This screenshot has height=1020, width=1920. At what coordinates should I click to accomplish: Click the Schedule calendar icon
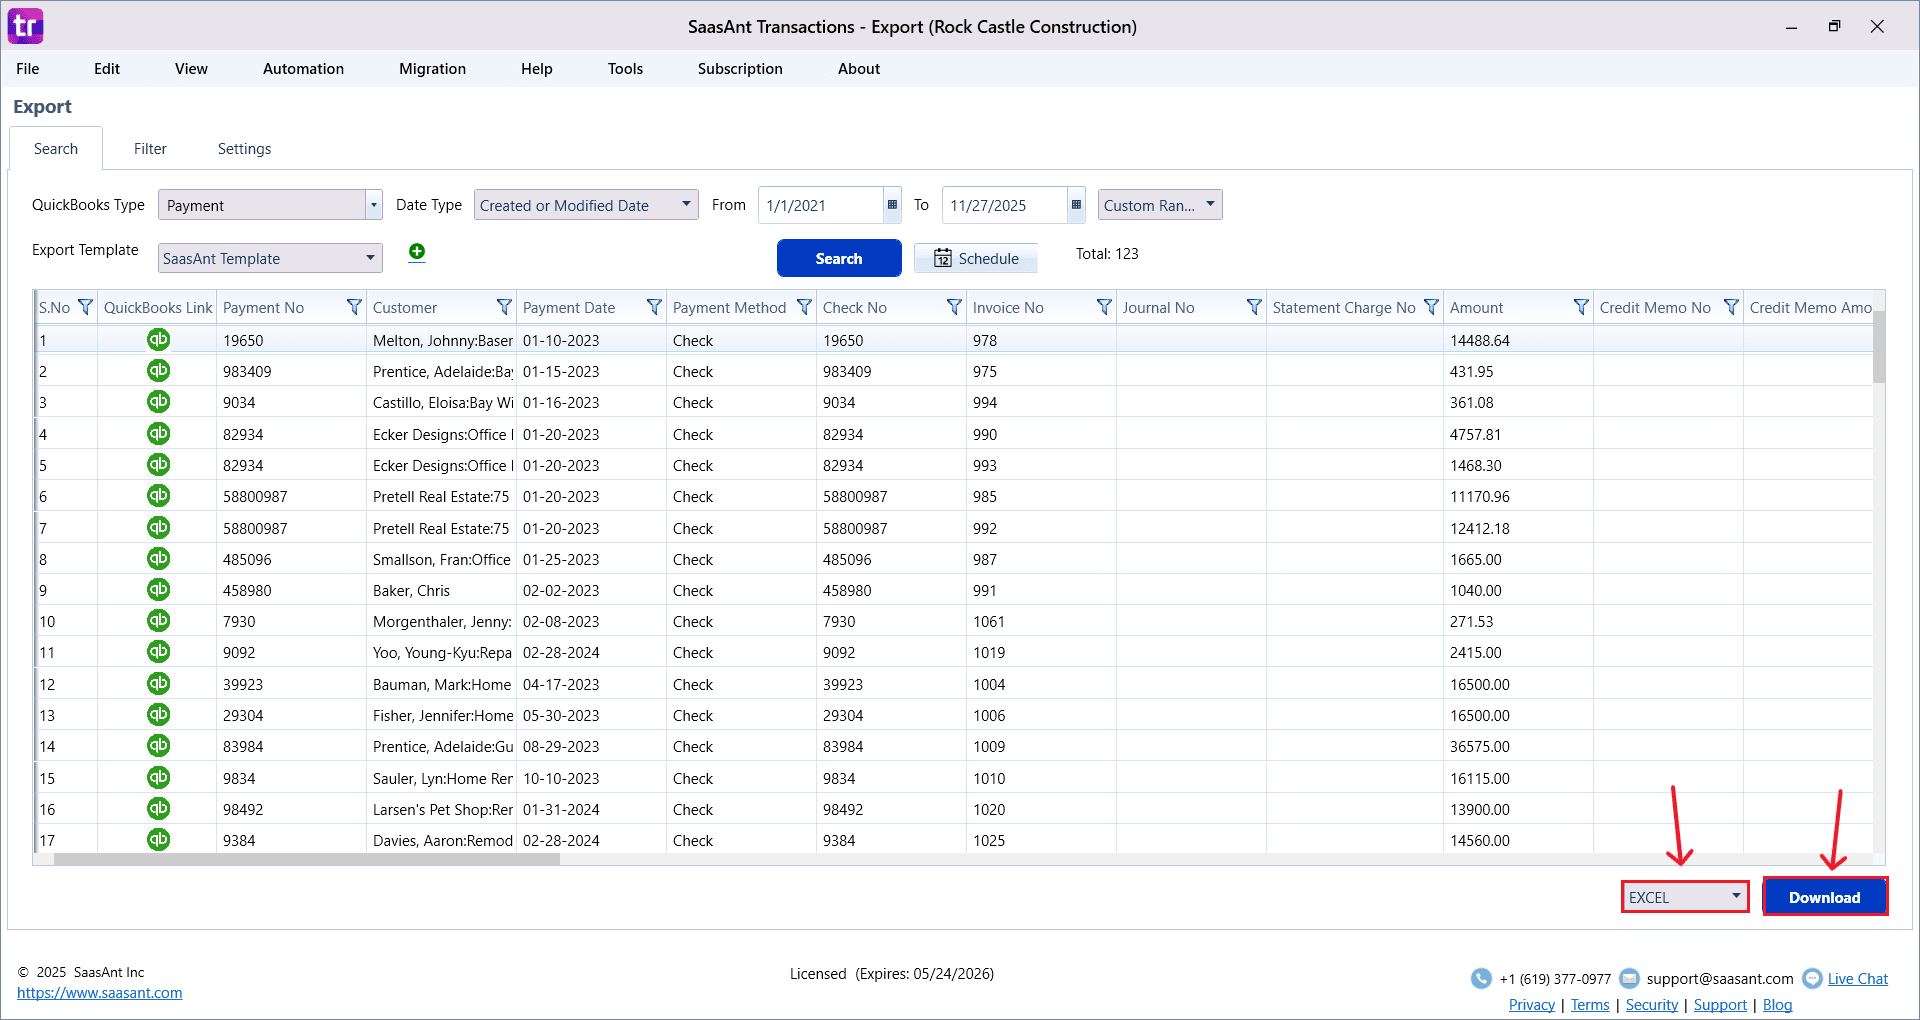(944, 258)
